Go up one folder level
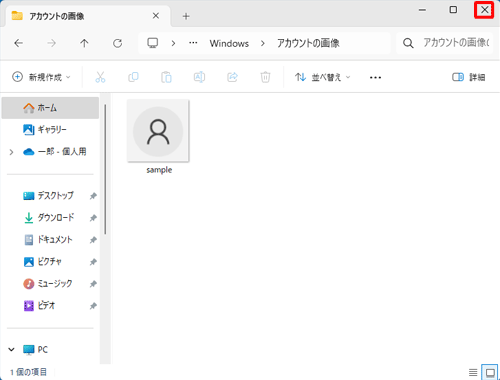 (84, 43)
